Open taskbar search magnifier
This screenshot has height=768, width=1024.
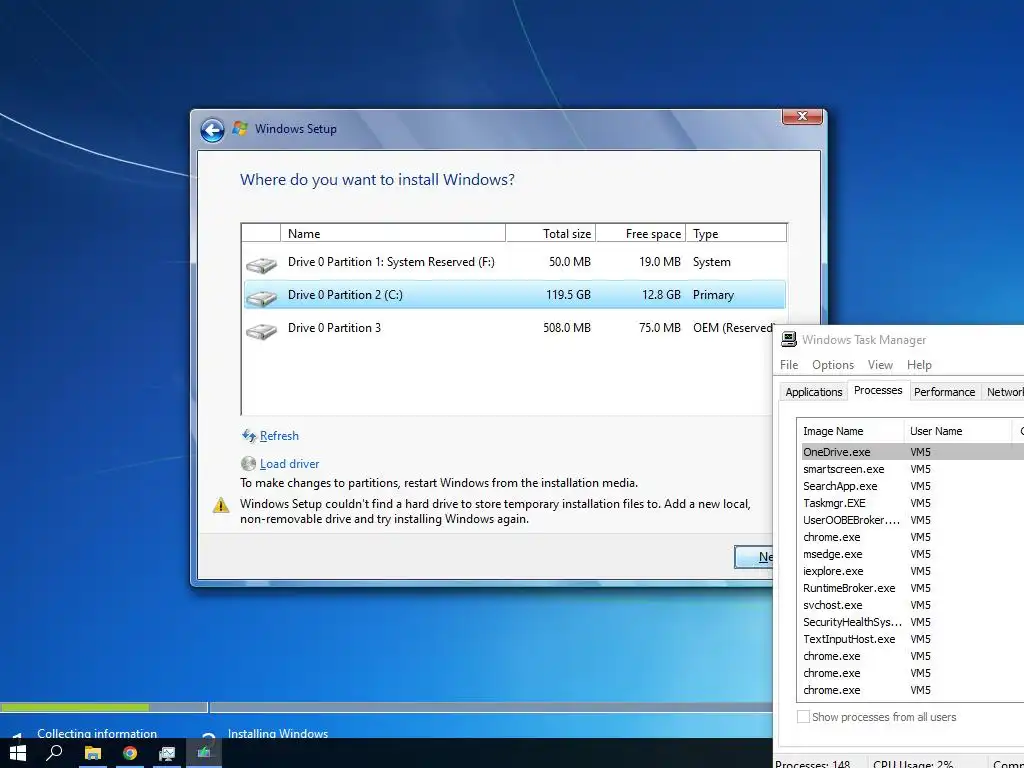point(55,753)
